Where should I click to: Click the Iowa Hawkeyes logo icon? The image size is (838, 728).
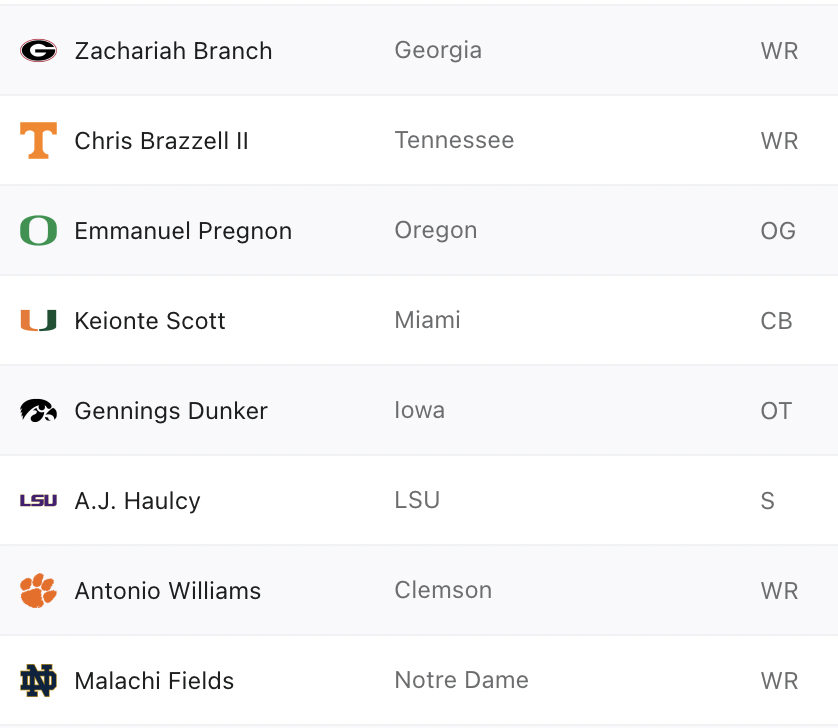point(38,411)
